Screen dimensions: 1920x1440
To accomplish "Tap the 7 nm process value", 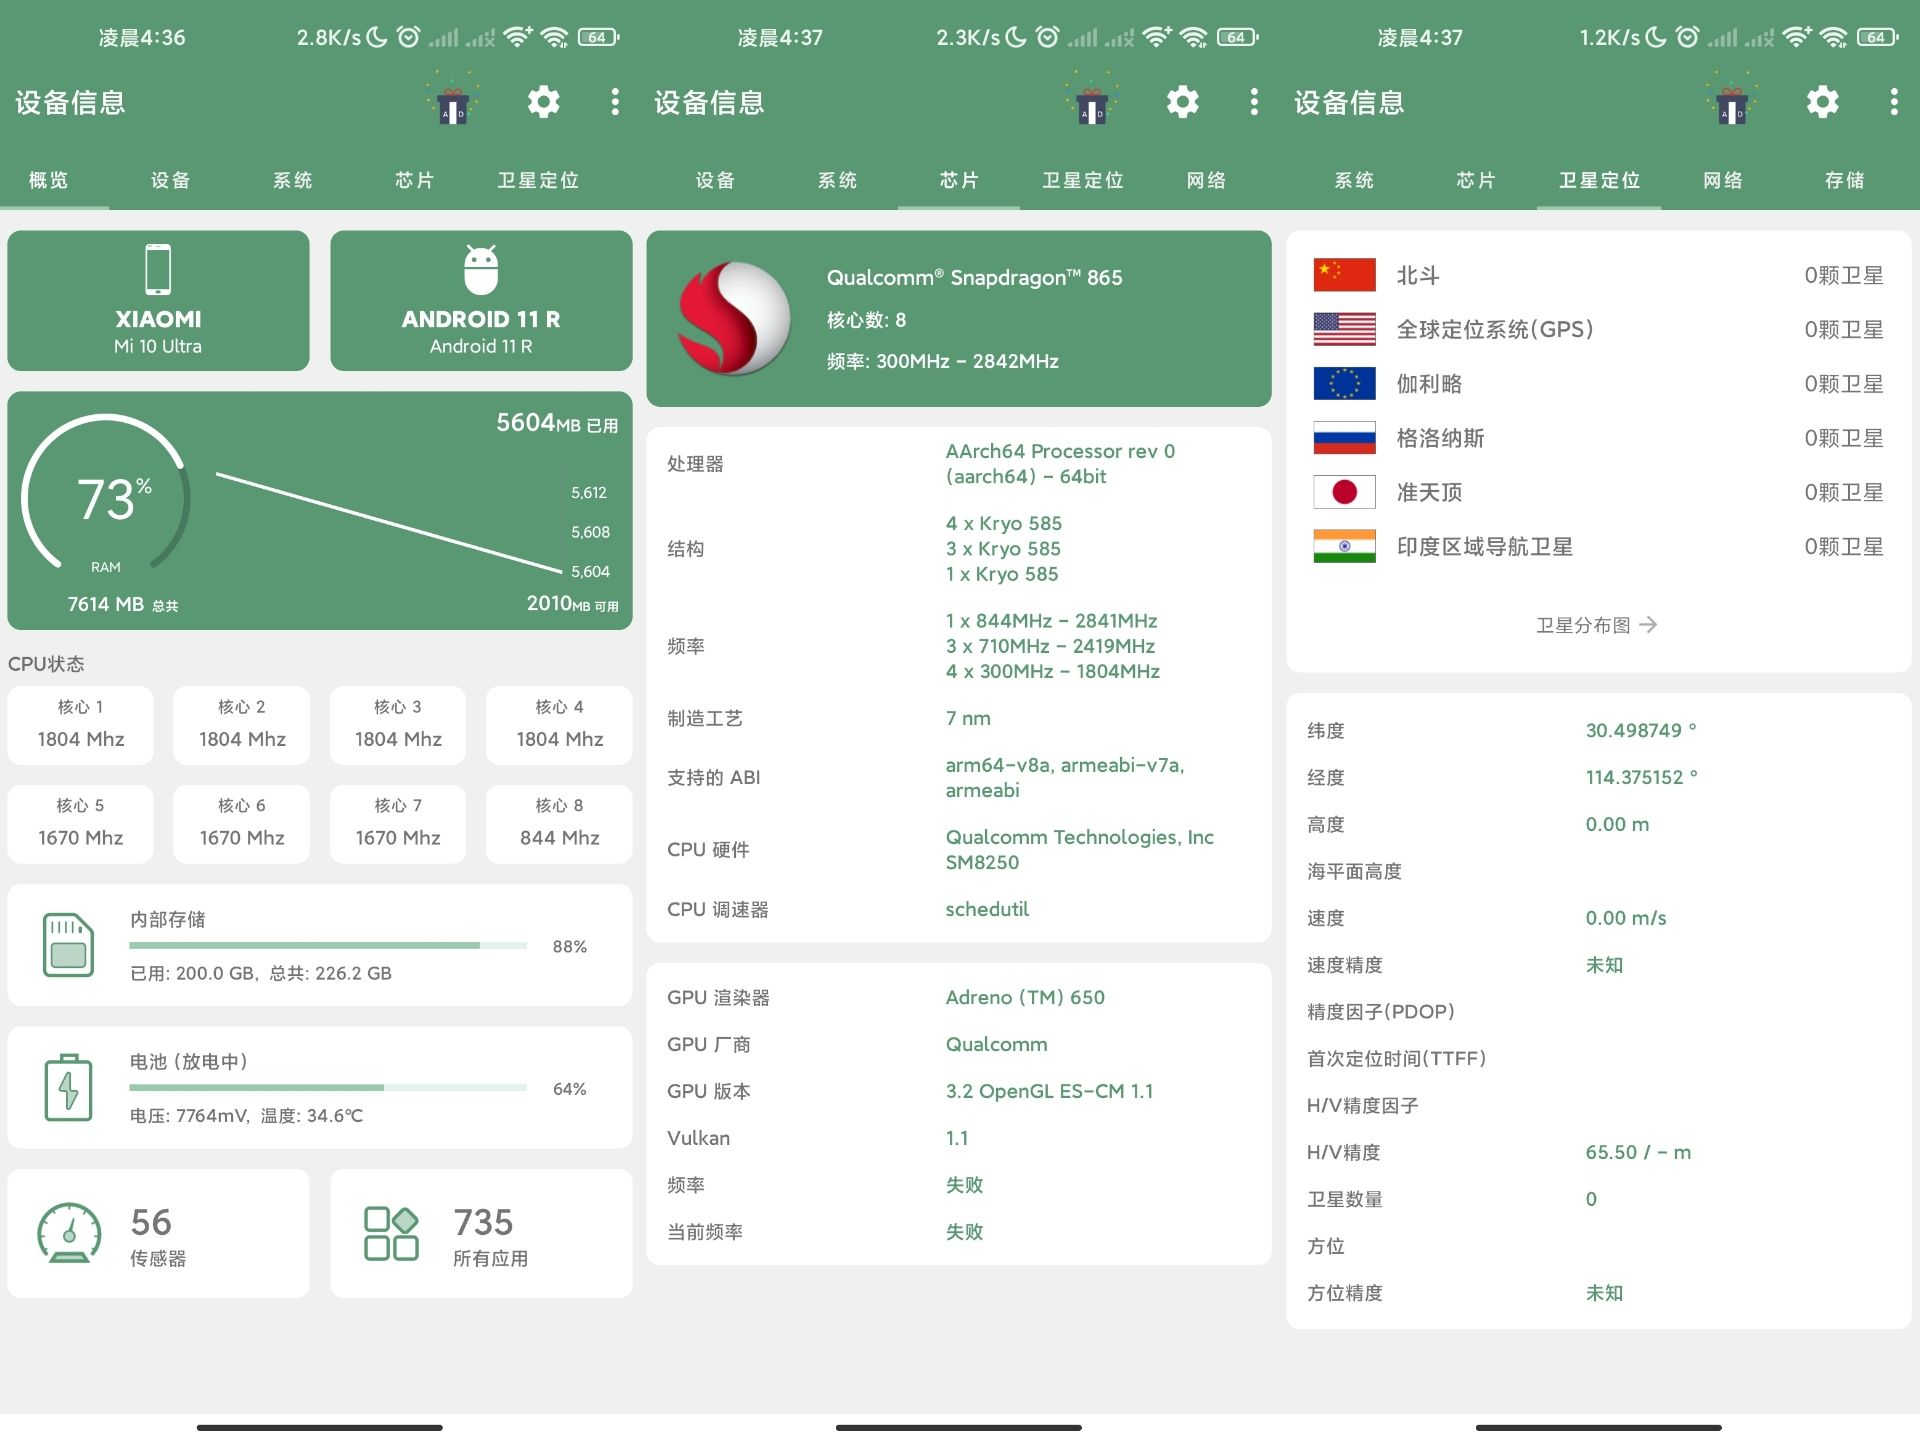I will pos(968,718).
